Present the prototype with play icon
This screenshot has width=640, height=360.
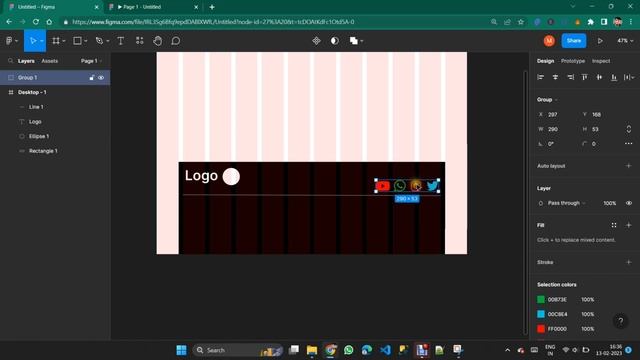(x=600, y=41)
